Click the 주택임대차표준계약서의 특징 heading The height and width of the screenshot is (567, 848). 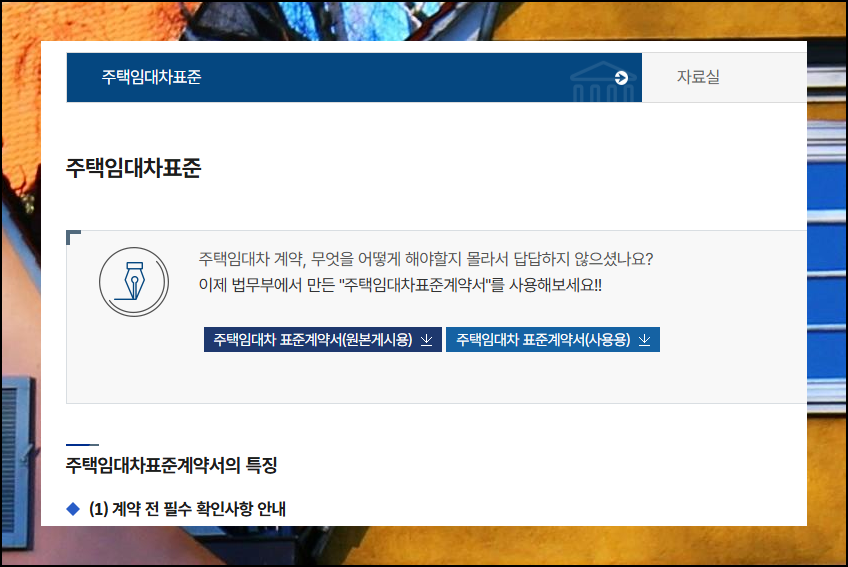(171, 465)
